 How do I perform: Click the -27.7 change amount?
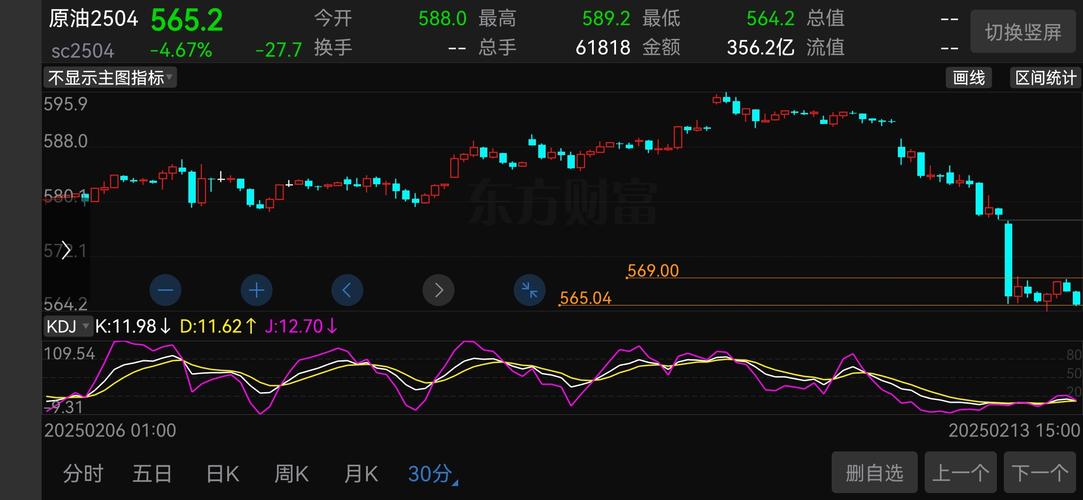(278, 50)
